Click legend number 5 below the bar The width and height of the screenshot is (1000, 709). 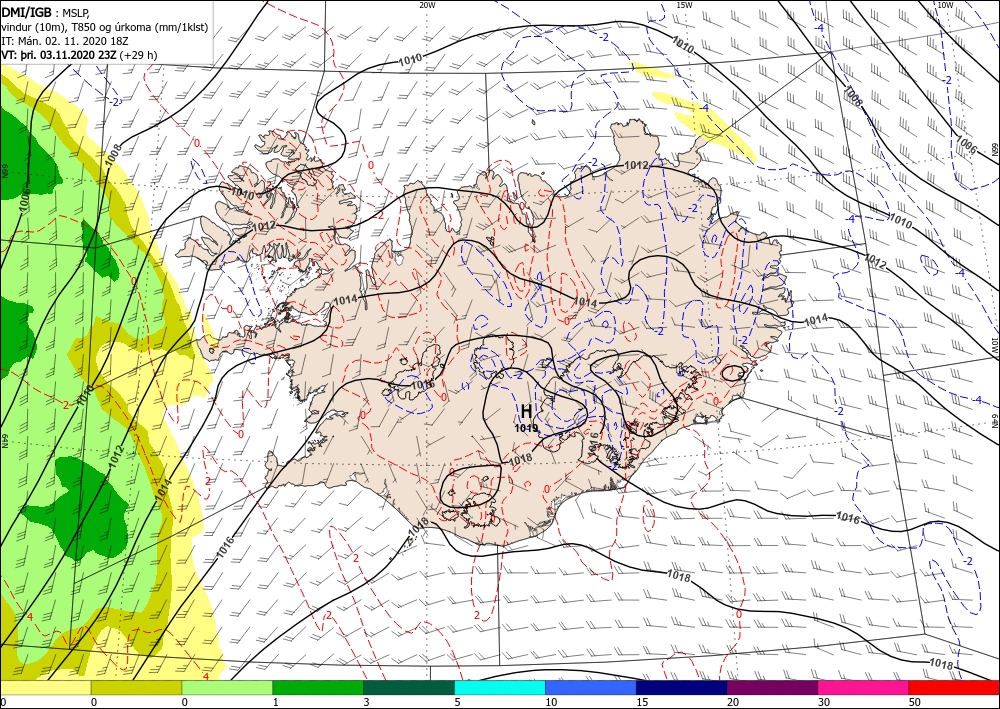point(457,702)
